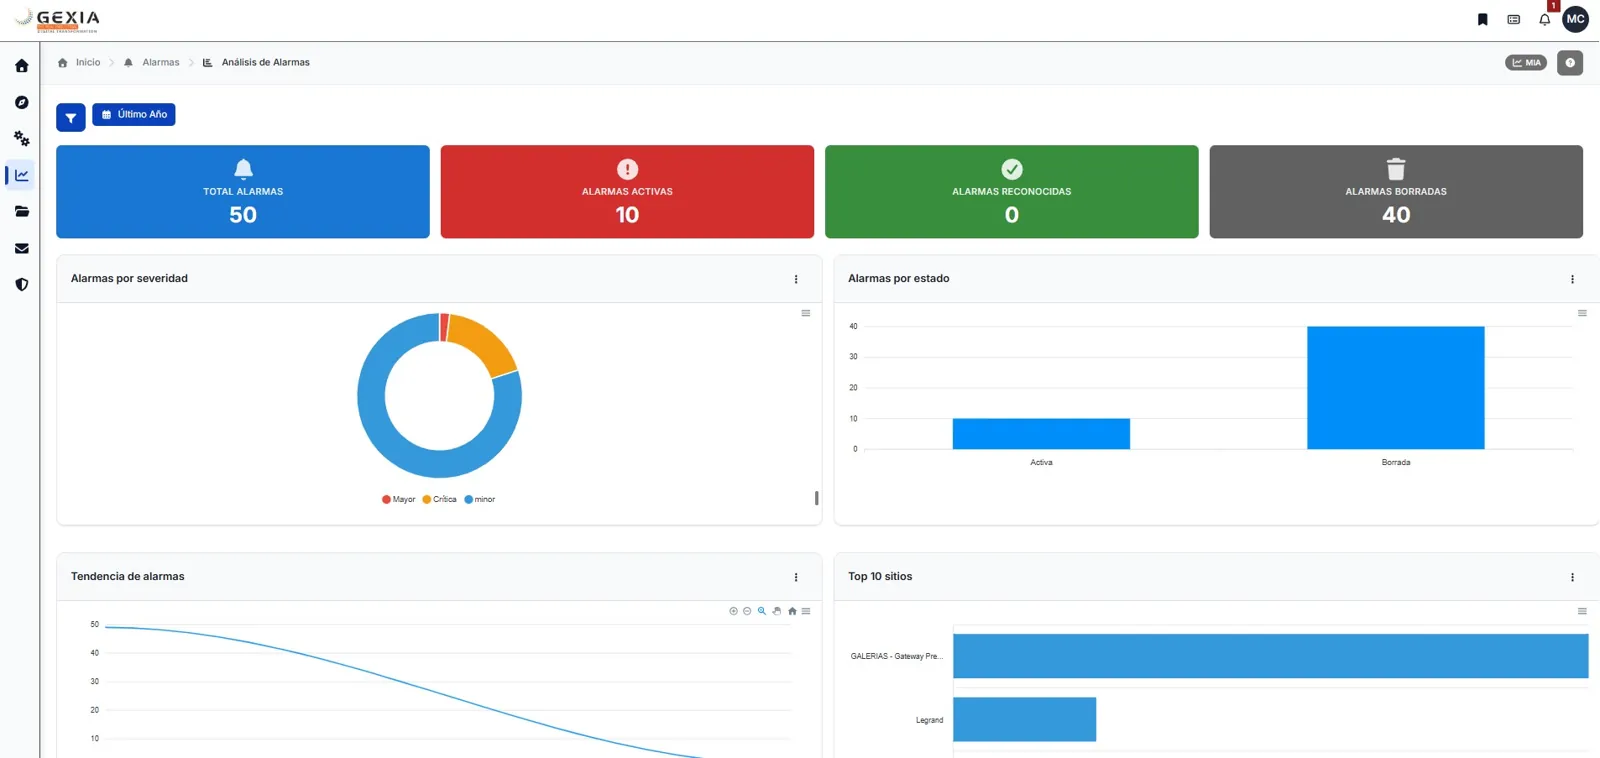The width and height of the screenshot is (1600, 758).
Task: Select the magnifier selection zoom tool on the trend chart
Action: click(762, 611)
